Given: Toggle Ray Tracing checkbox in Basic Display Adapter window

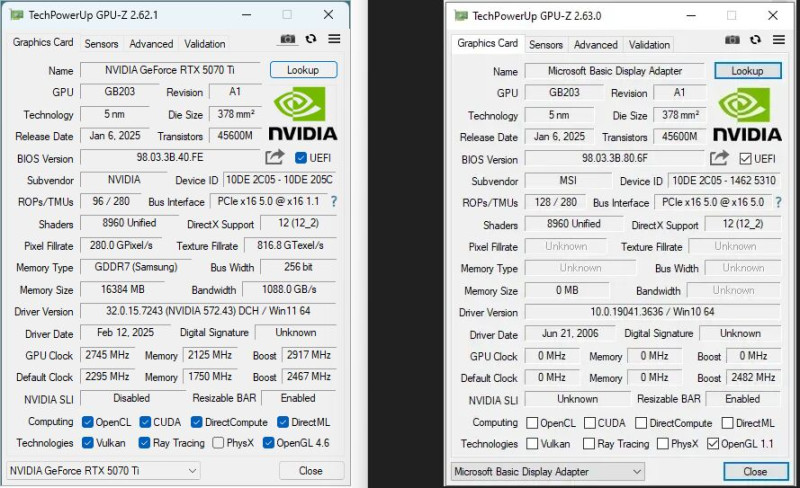Looking at the screenshot, I should [x=589, y=444].
